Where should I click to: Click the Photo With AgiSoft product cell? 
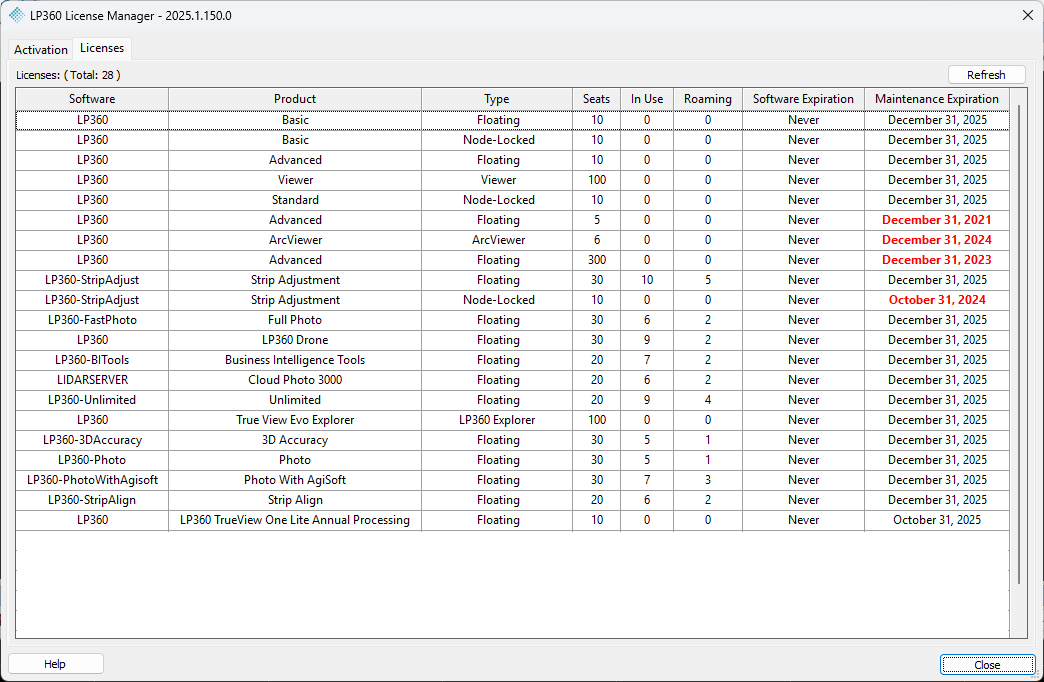coord(295,480)
